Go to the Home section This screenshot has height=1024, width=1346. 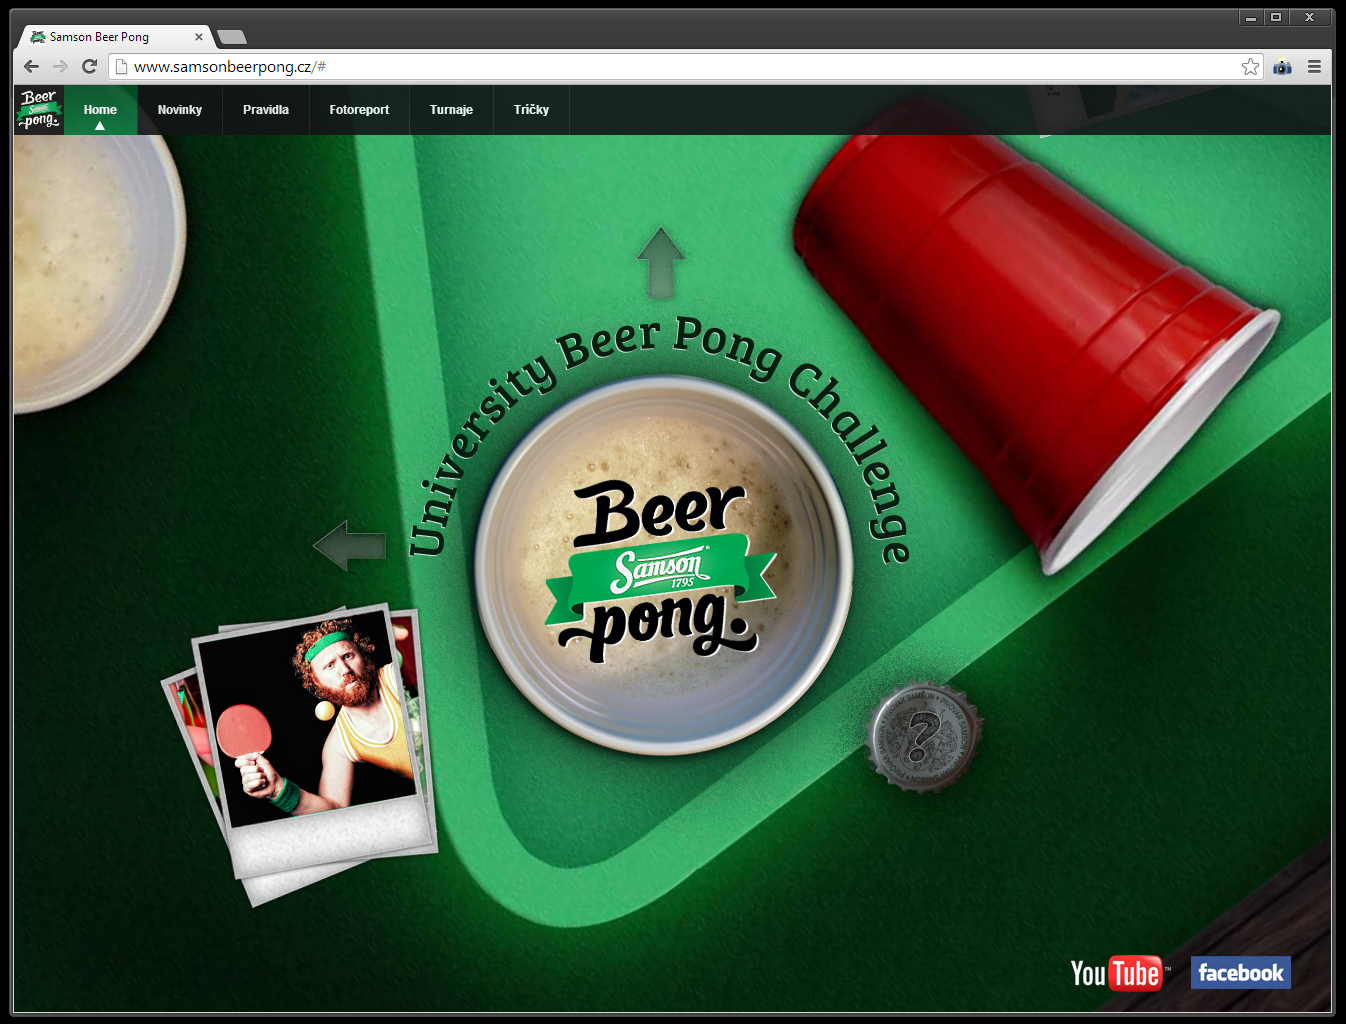(x=100, y=110)
